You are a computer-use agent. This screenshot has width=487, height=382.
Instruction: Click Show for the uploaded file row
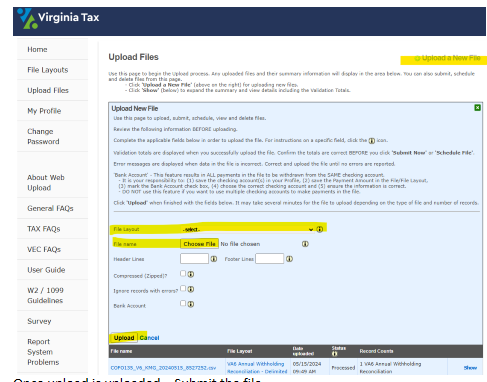pyautogui.click(x=470, y=368)
